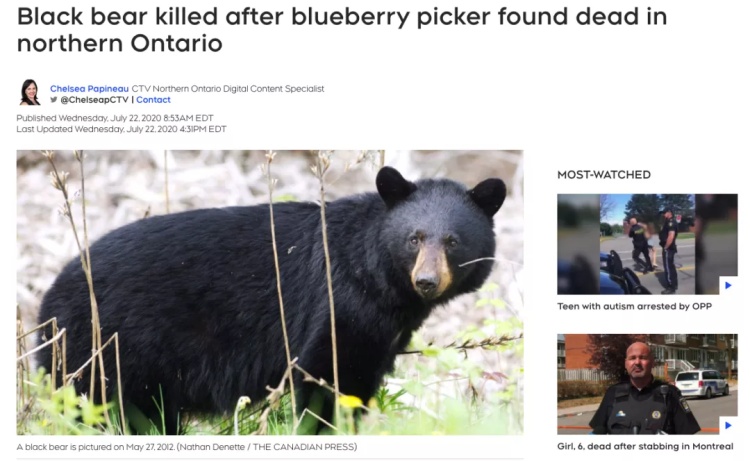Open the police officer Montreal video thumbnail
This screenshot has width=750, height=461.
[x=647, y=384]
